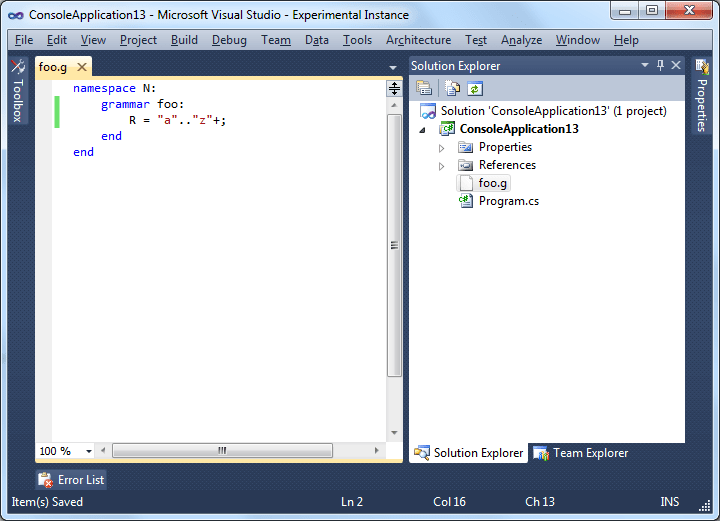Open the Analyze menu
720x521 pixels.
(521, 40)
